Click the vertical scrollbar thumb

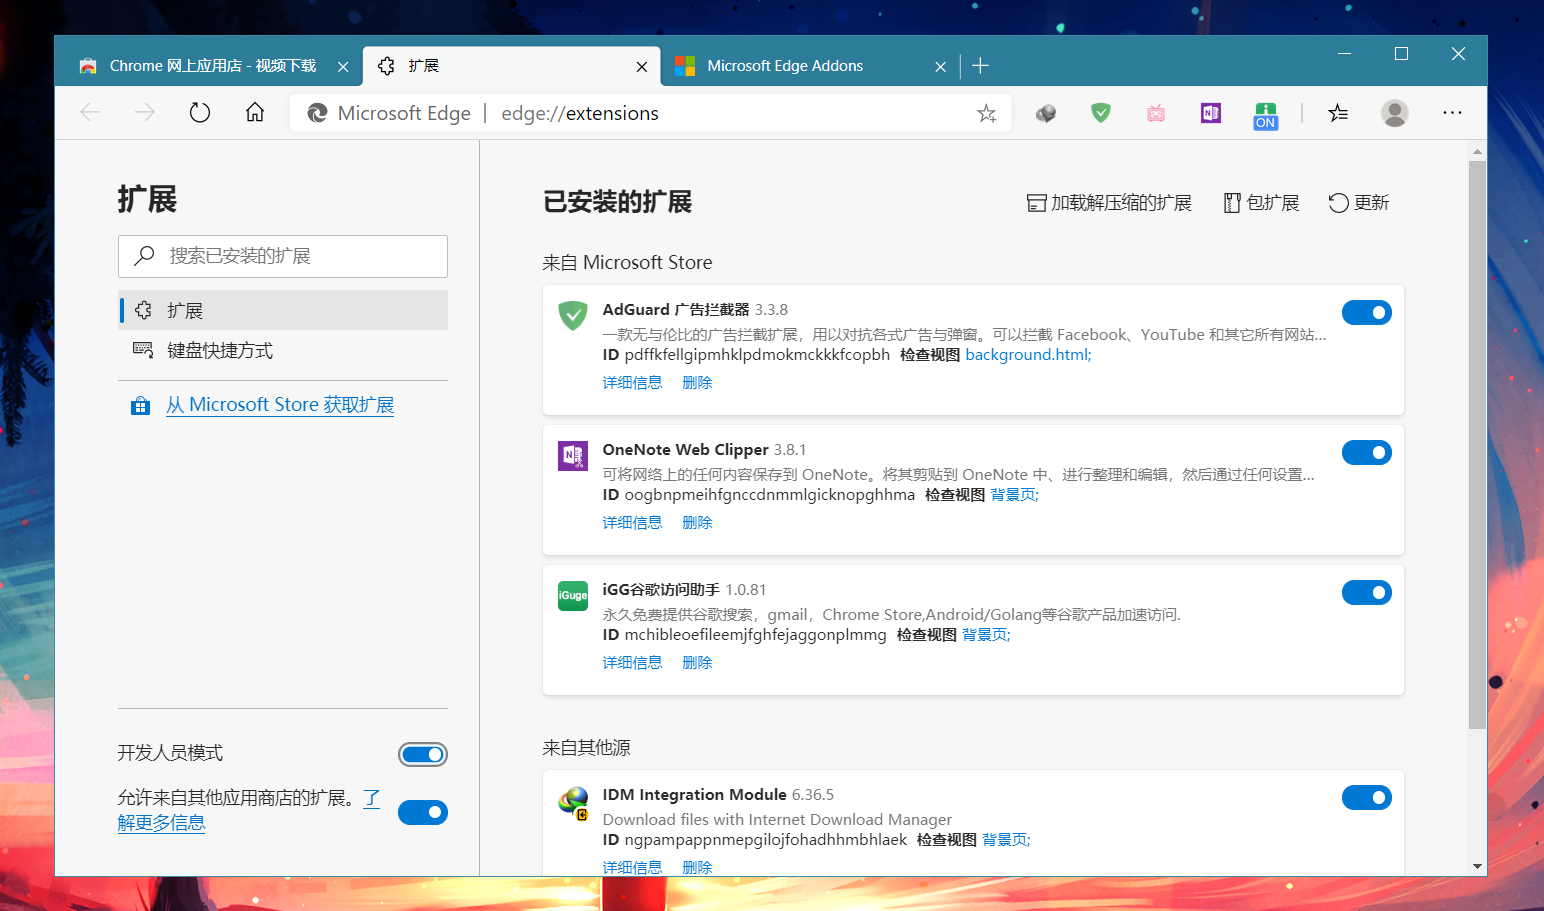(x=1477, y=445)
